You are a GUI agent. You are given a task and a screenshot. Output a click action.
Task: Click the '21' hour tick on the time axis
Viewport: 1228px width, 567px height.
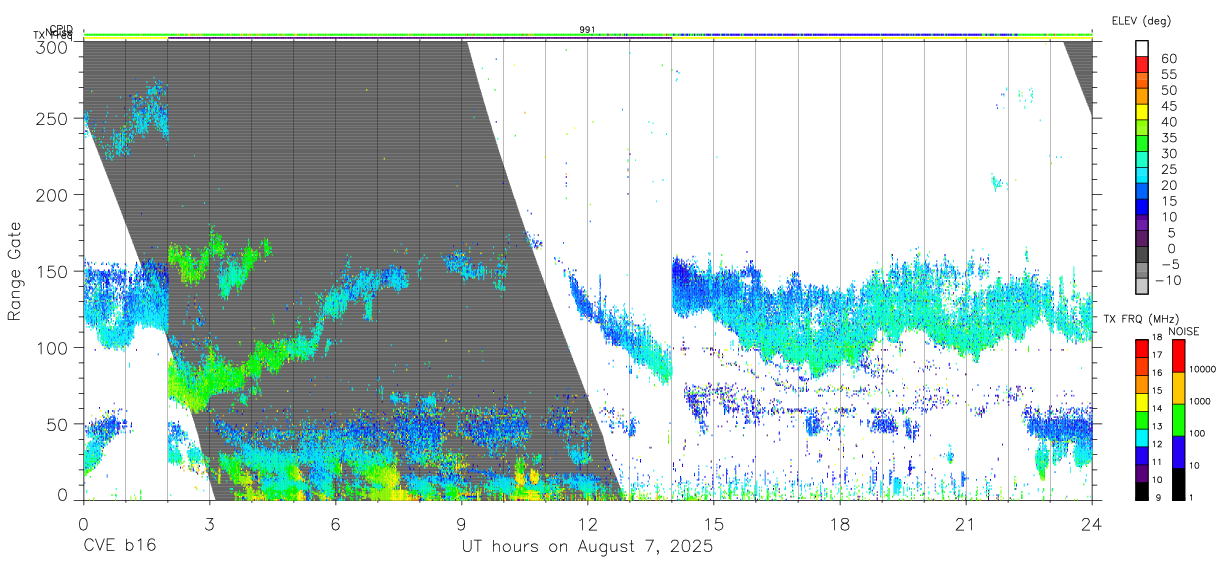965,524
